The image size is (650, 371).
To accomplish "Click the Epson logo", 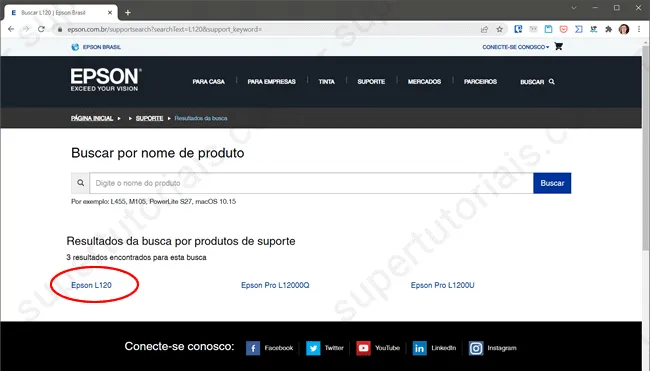I will pyautogui.click(x=106, y=80).
